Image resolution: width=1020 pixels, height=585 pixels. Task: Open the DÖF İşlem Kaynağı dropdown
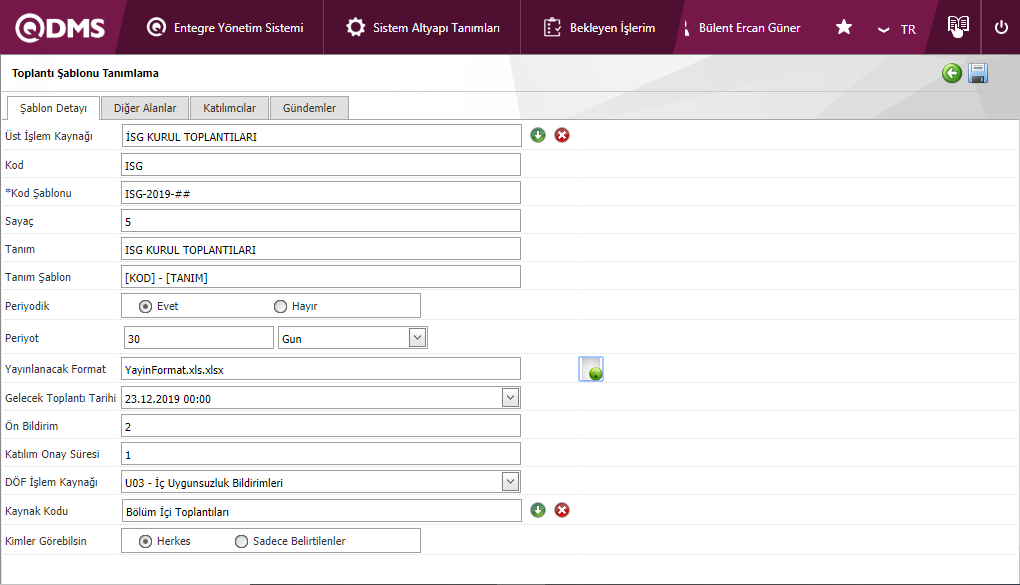(510, 482)
